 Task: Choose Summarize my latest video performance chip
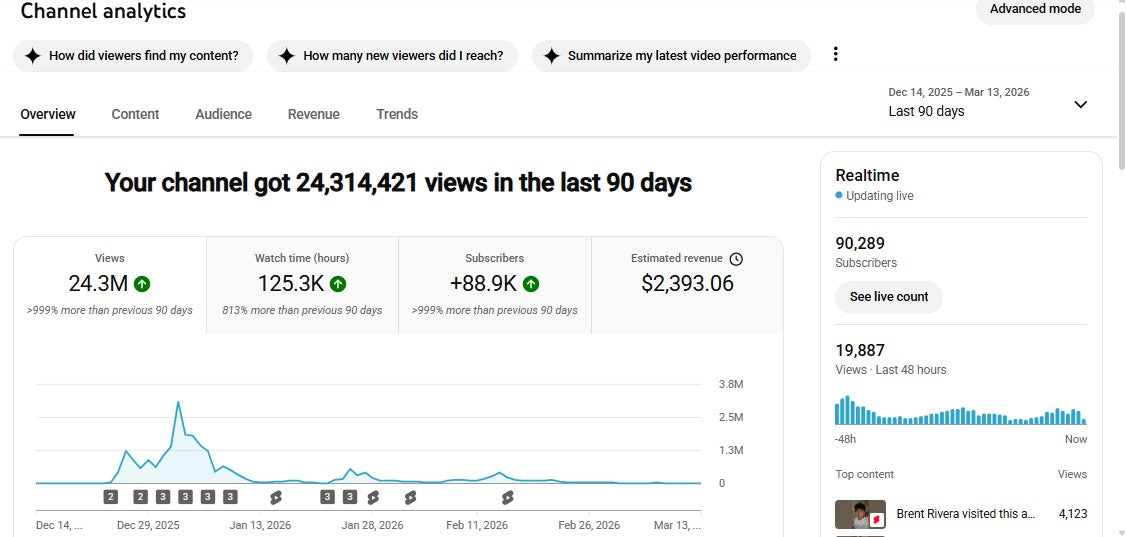click(669, 56)
